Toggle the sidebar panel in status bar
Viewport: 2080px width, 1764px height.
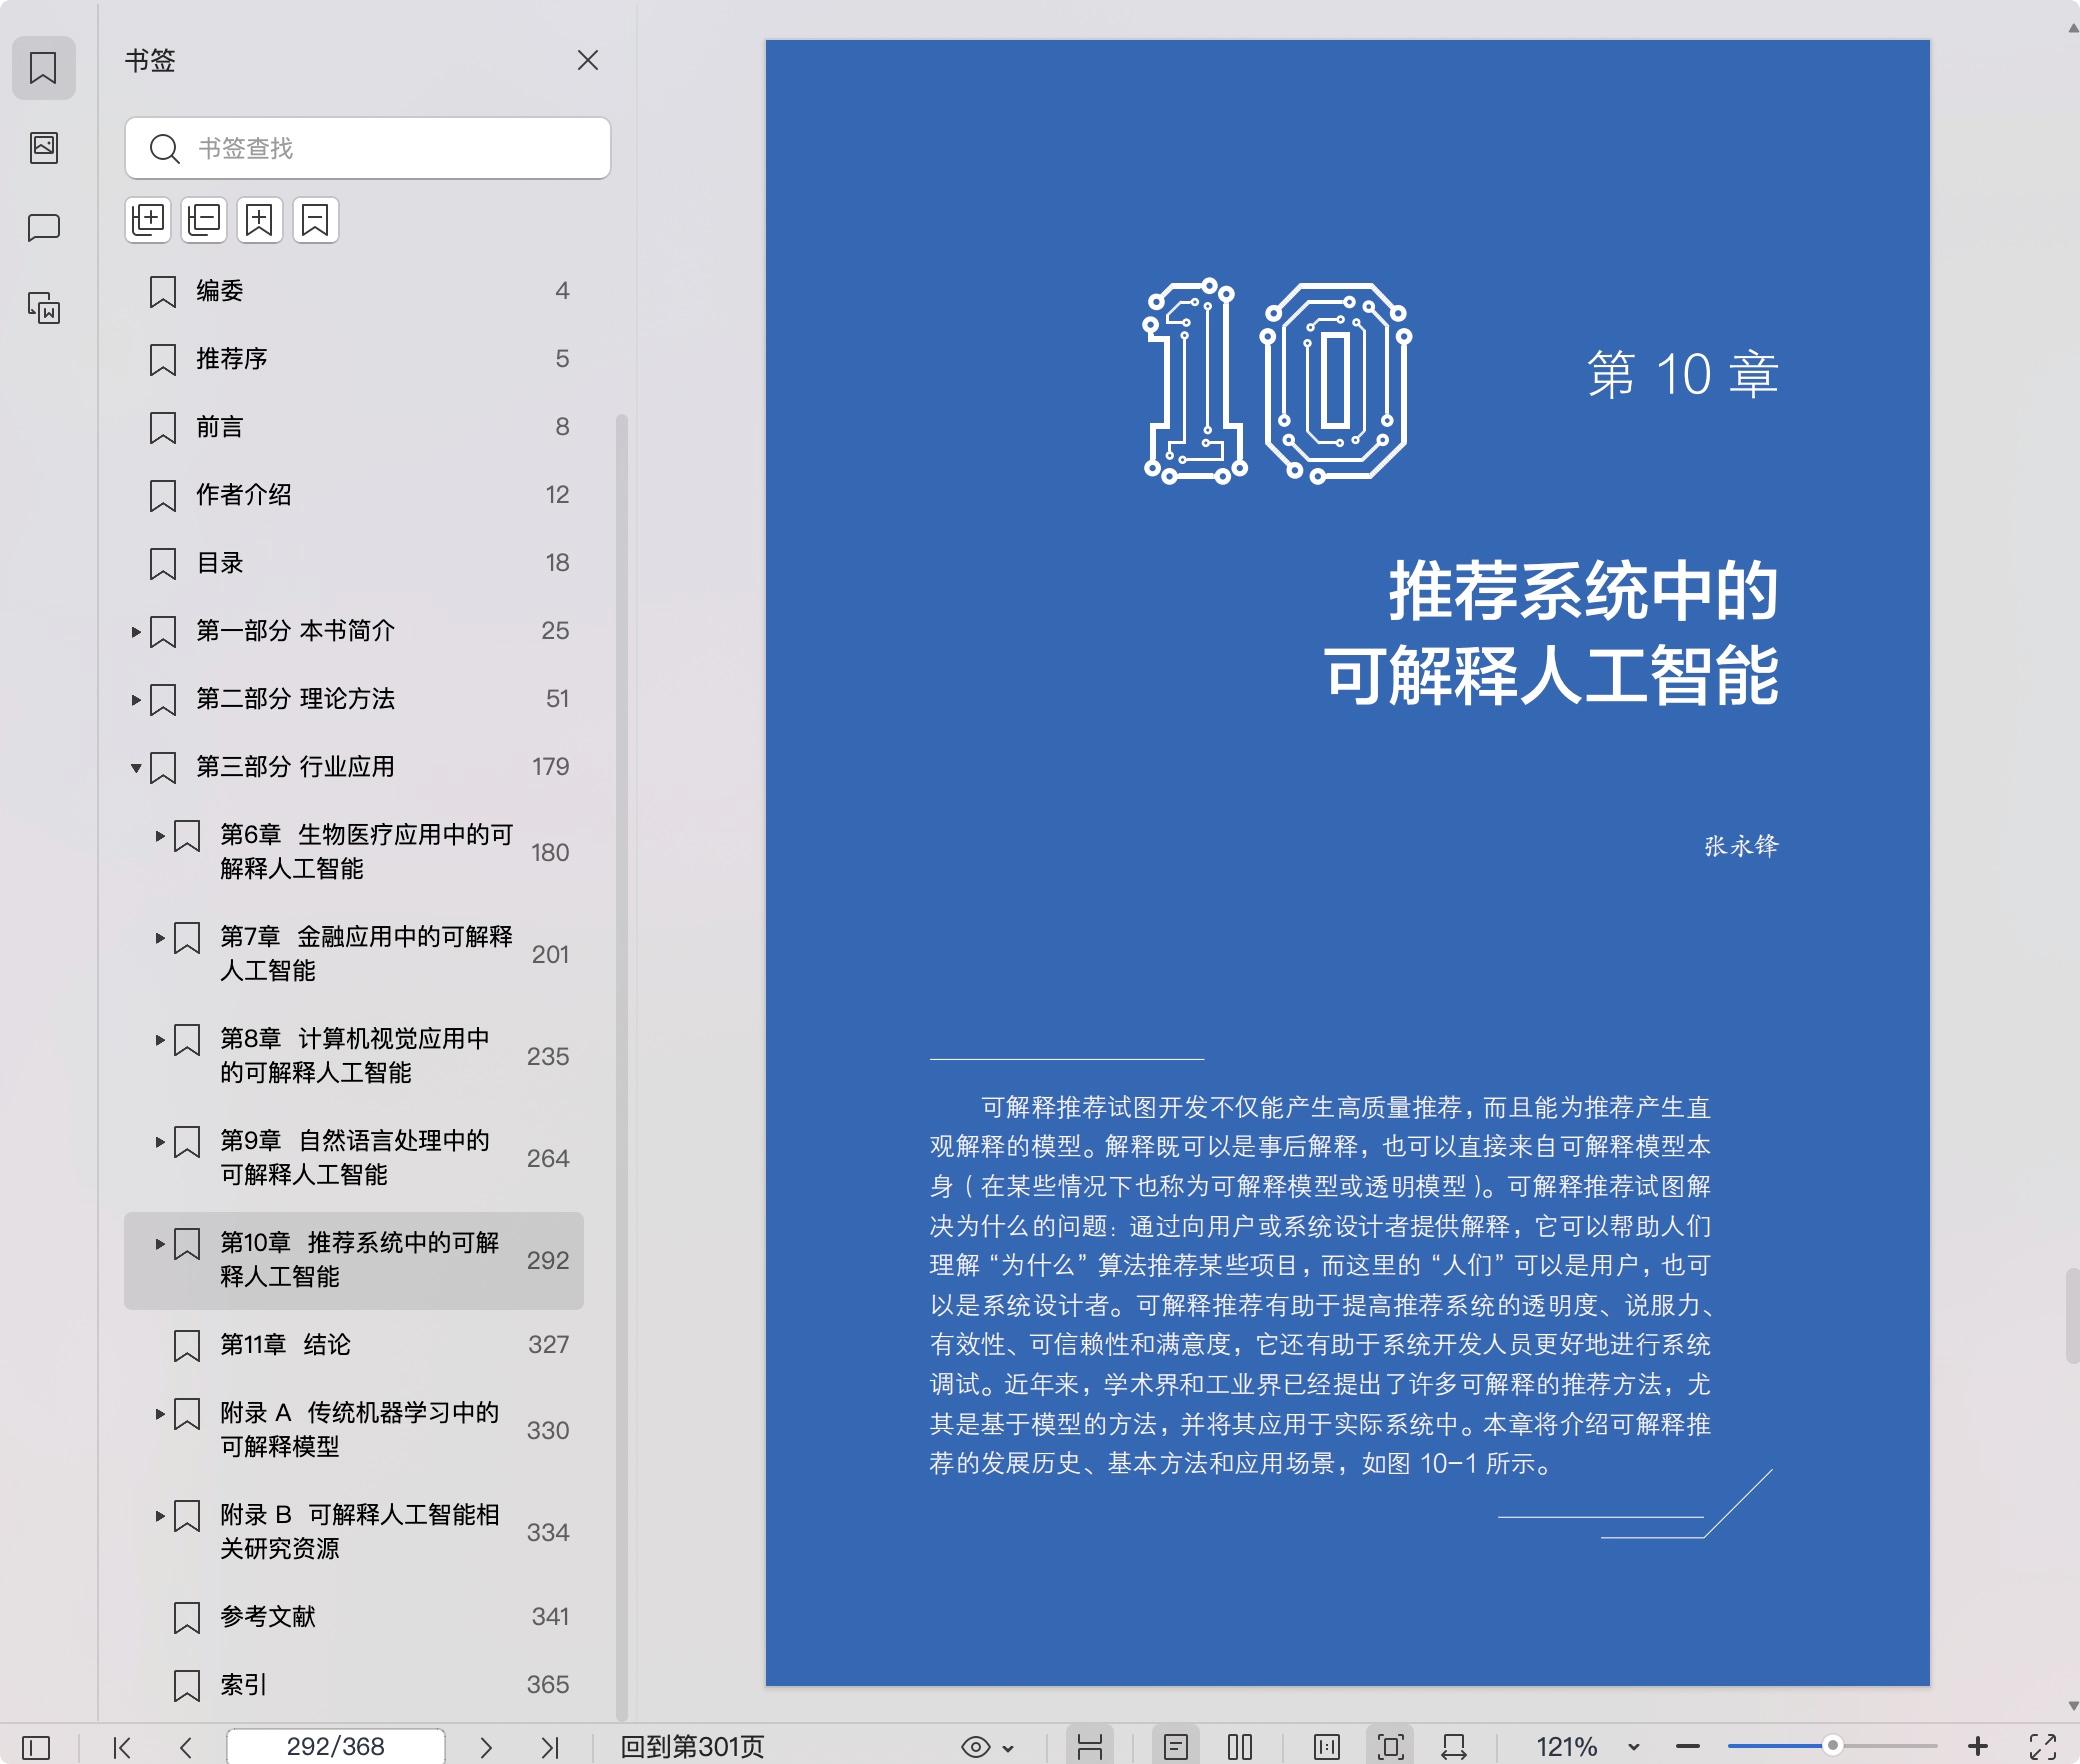(x=36, y=1746)
